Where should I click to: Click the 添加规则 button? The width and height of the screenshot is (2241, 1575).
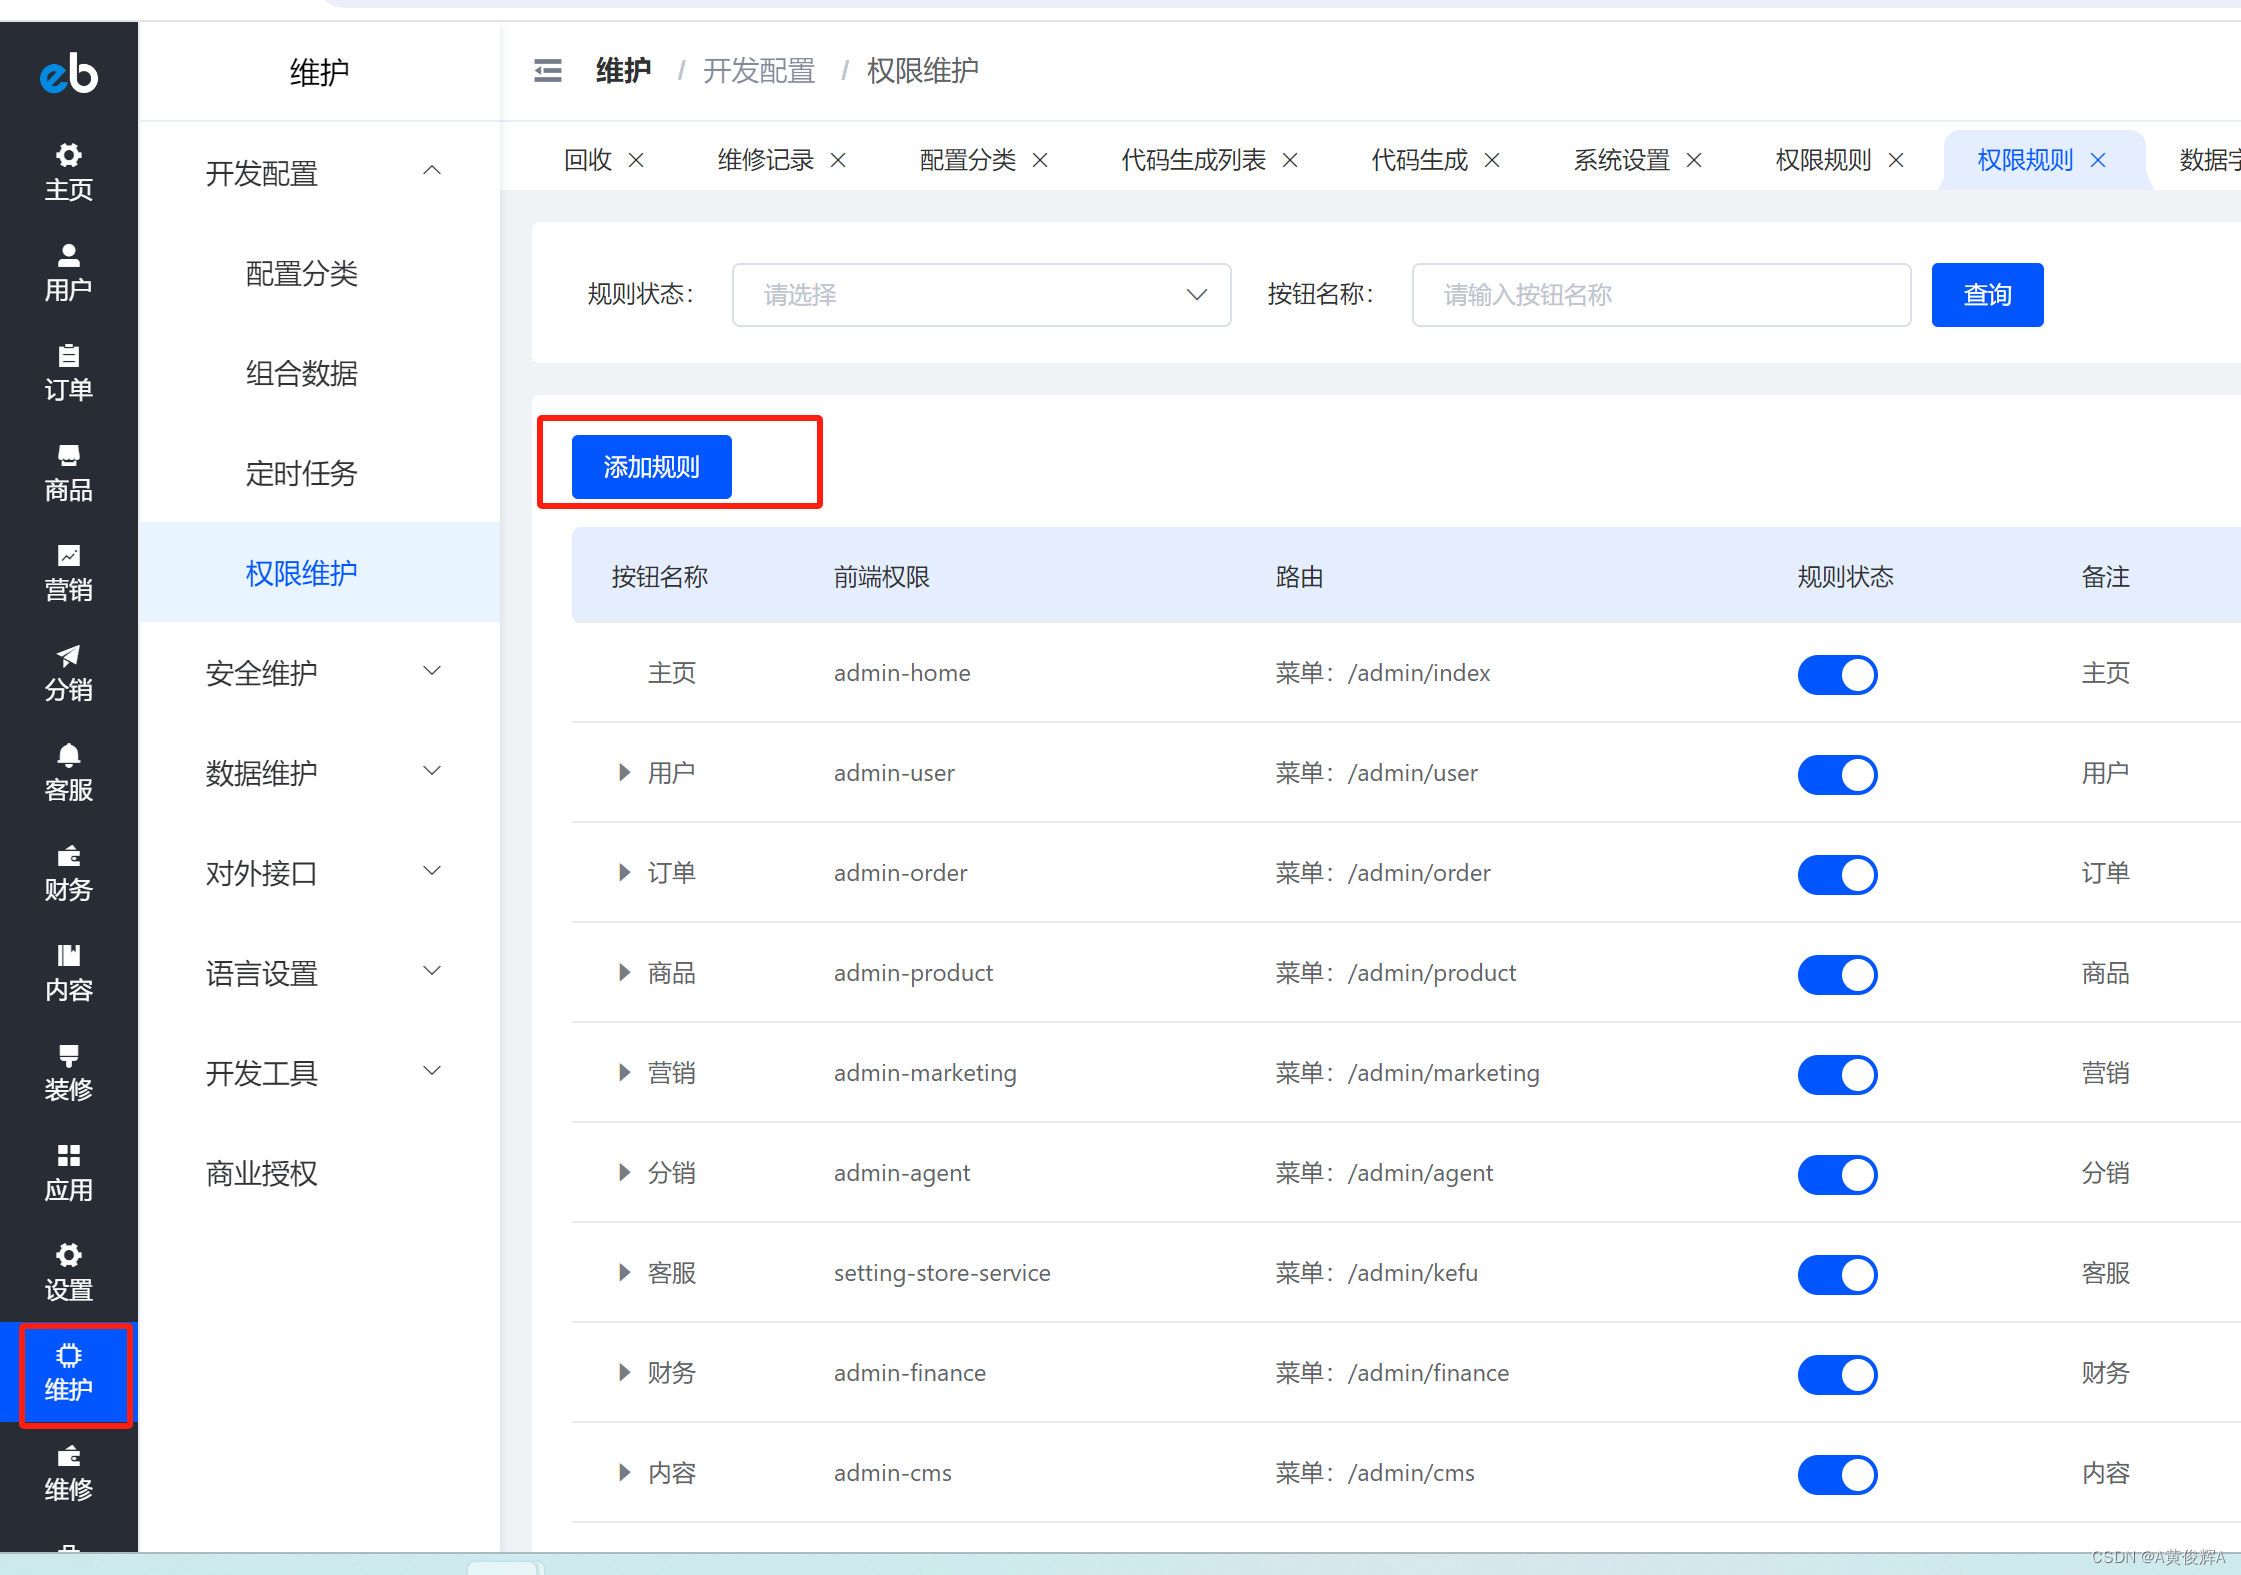click(651, 467)
